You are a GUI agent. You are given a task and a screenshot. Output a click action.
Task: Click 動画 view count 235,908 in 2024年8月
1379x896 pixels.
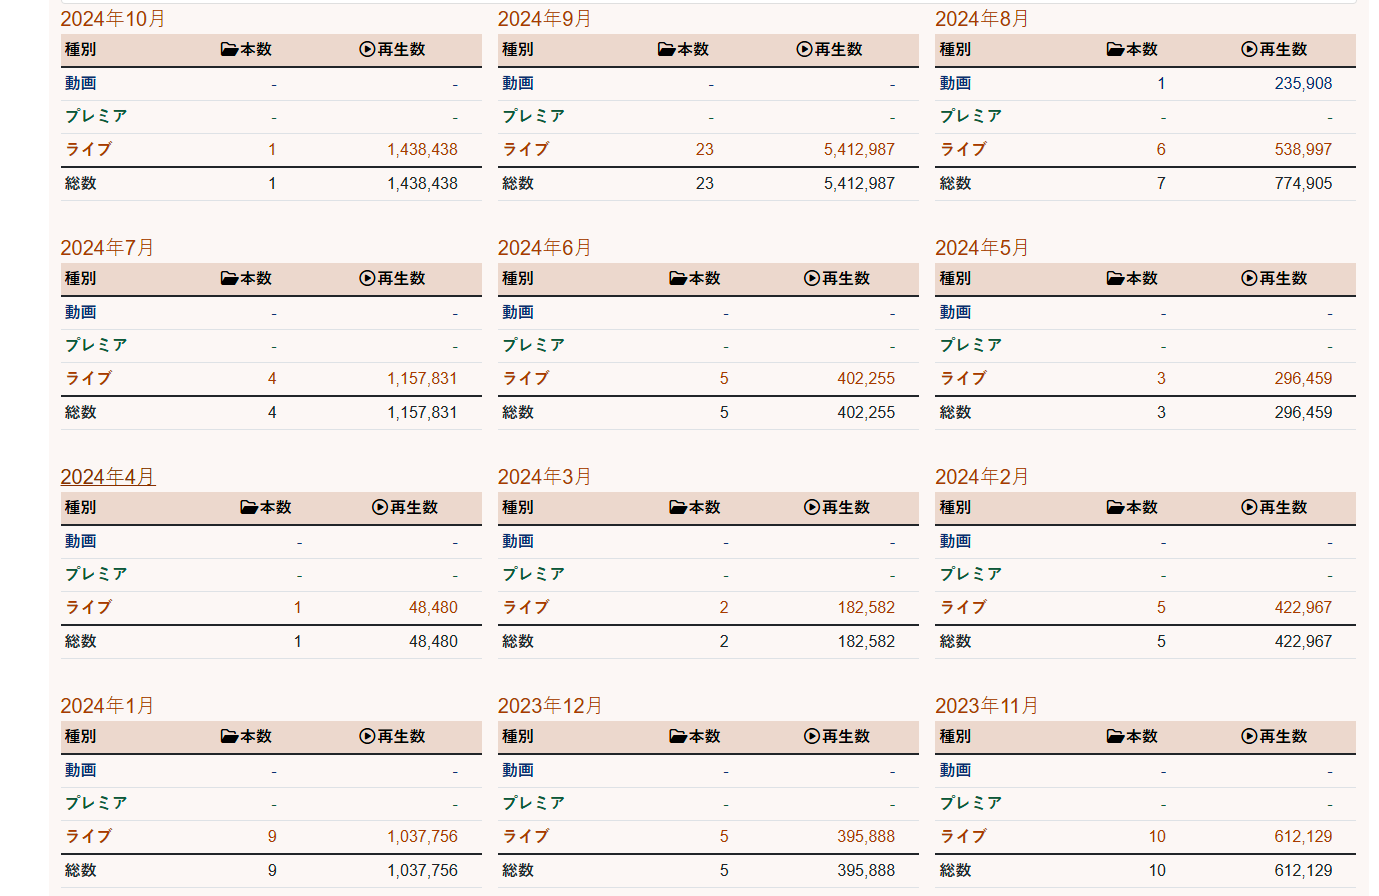(1302, 84)
